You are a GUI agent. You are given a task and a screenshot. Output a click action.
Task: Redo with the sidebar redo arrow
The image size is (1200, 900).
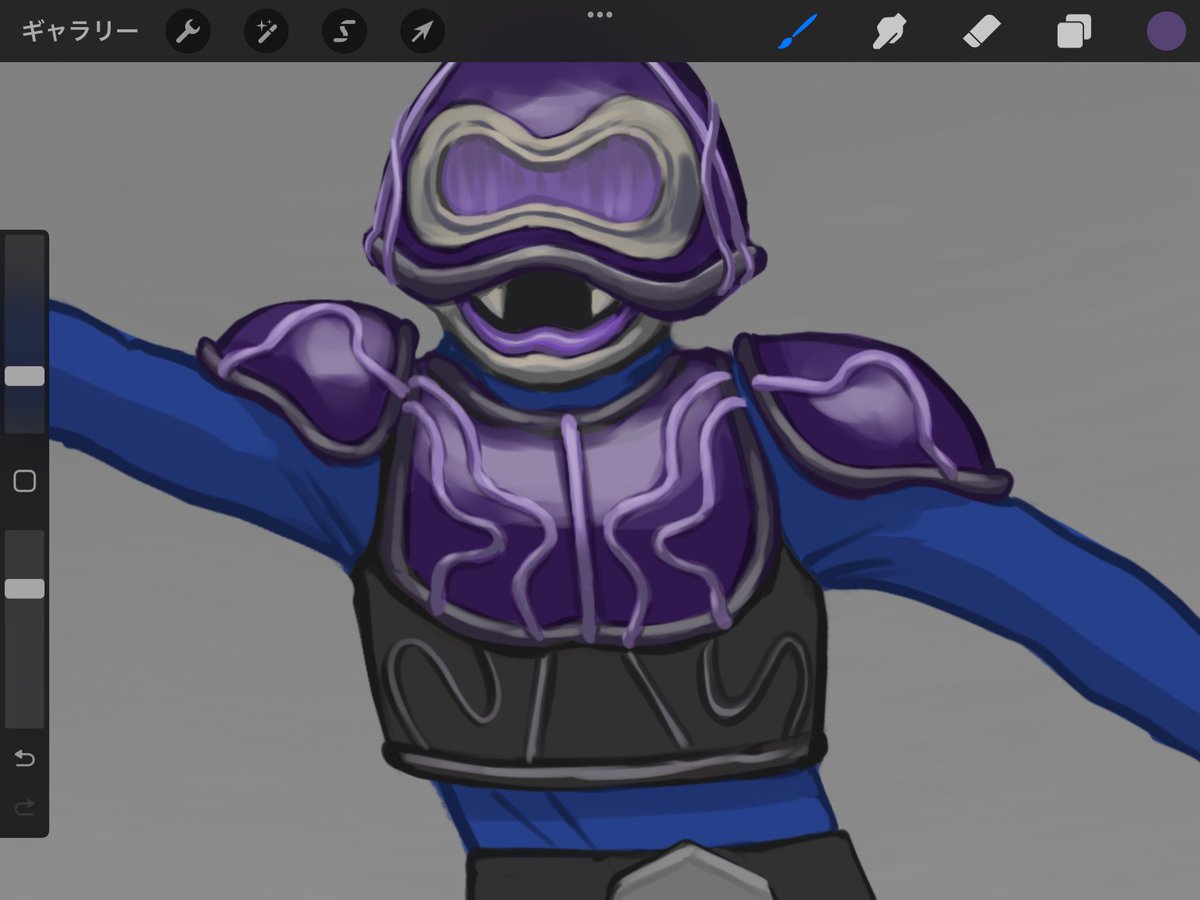[25, 806]
